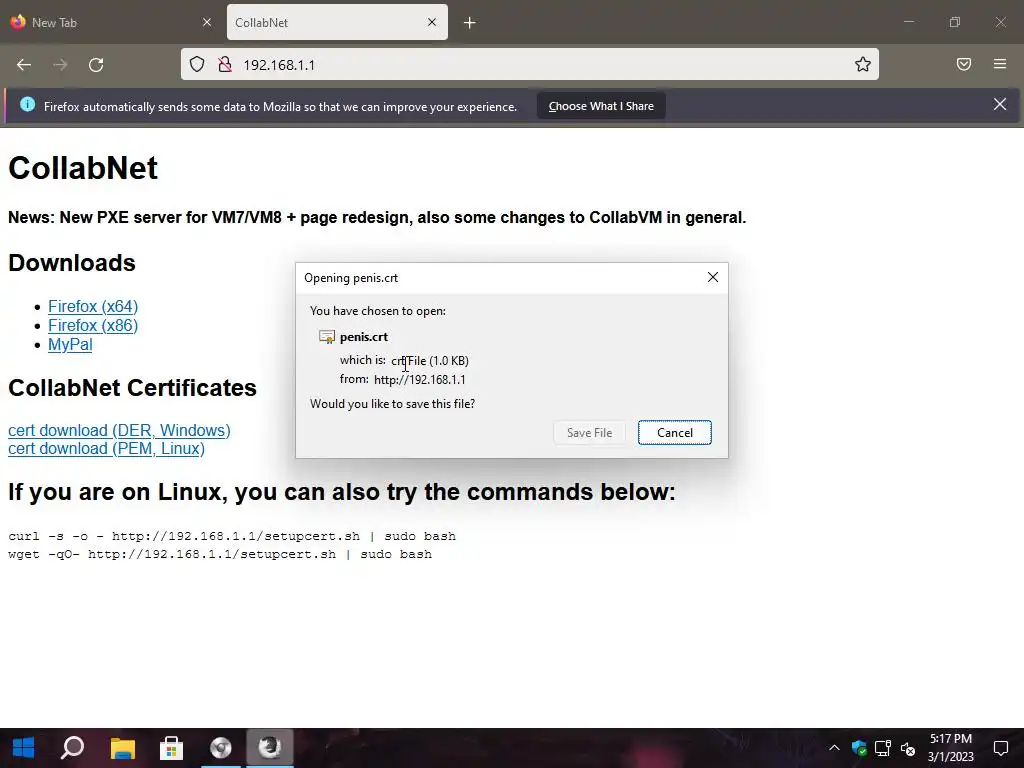The height and width of the screenshot is (768, 1024).
Task: Close the New Tab tab
Action: click(207, 22)
